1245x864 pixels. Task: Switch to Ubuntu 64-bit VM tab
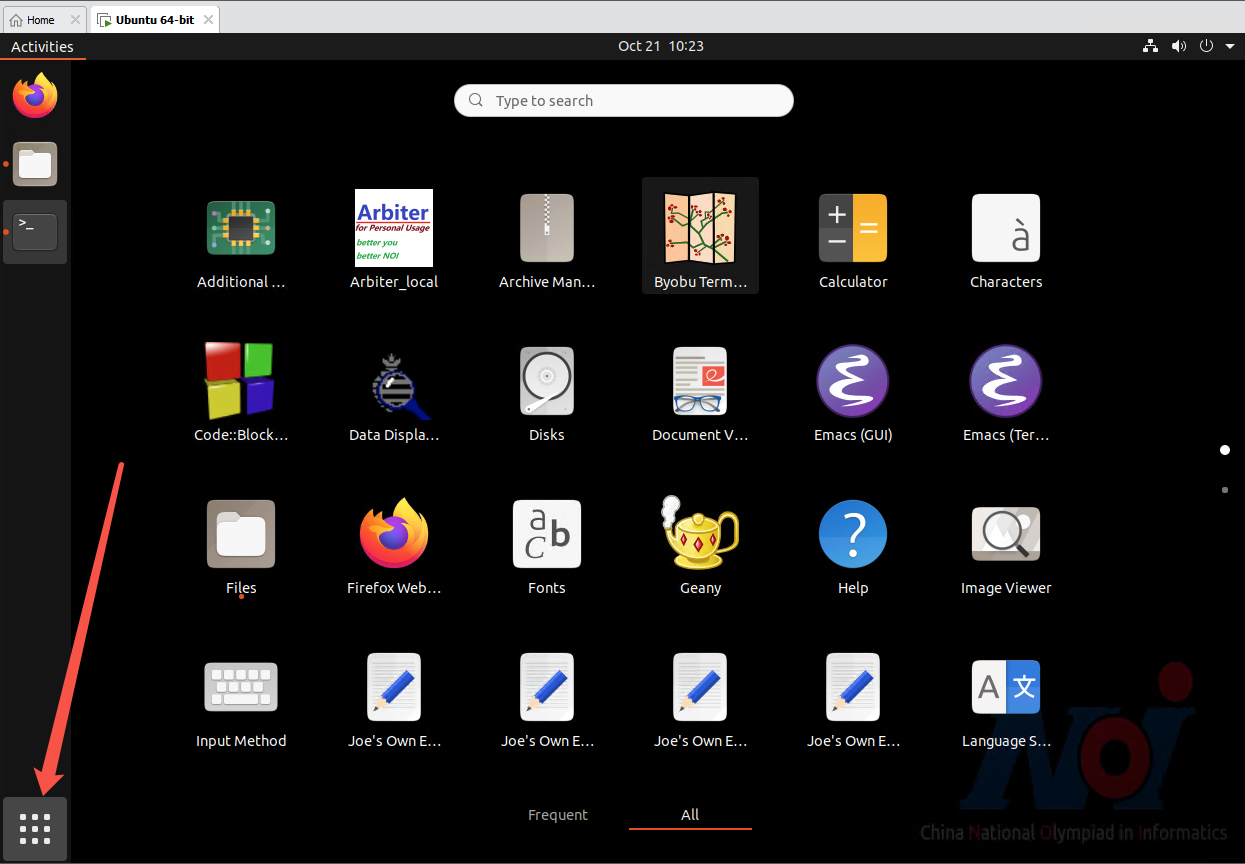(x=154, y=19)
